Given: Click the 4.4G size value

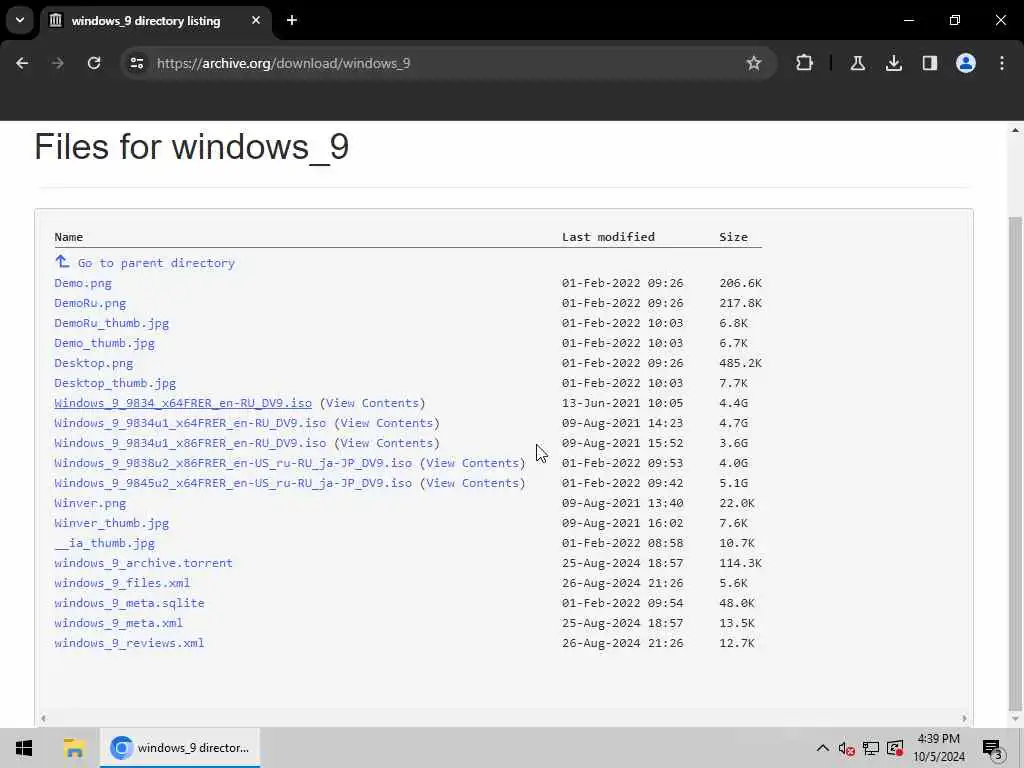Looking at the screenshot, I should (733, 403).
